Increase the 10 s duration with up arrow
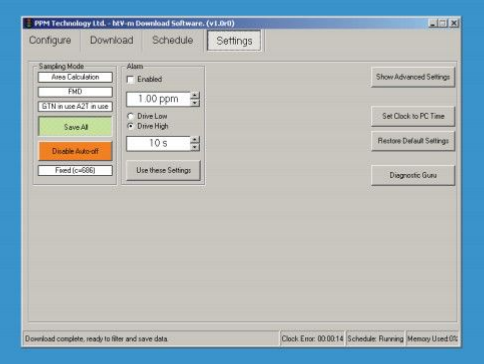Image resolution: width=485 pixels, height=364 pixels. pyautogui.click(x=195, y=140)
